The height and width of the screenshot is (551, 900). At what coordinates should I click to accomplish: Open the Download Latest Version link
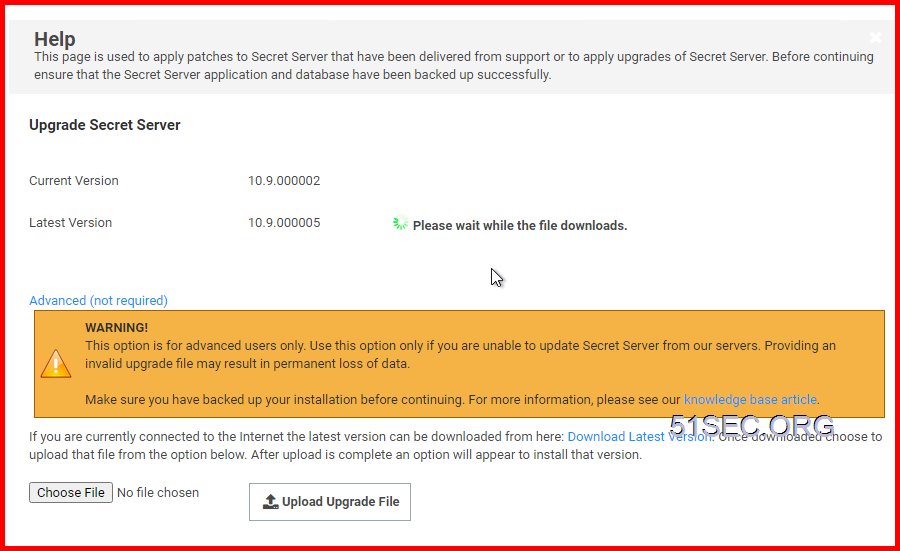[640, 437]
